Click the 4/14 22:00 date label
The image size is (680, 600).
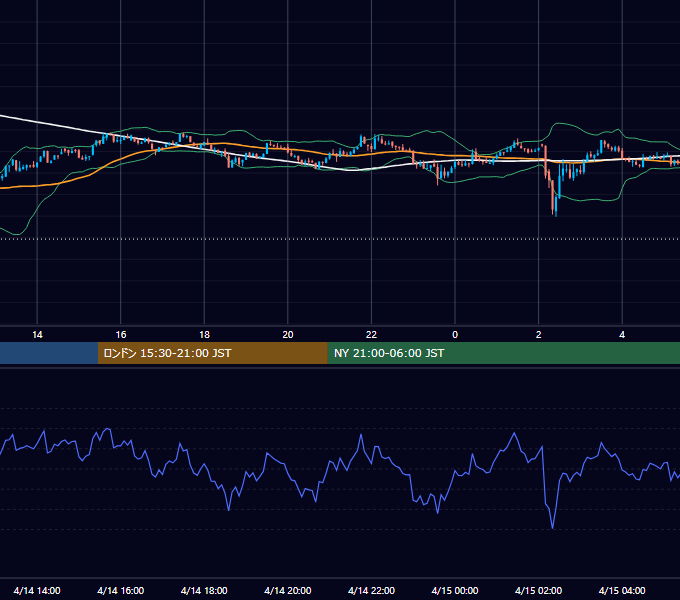[x=371, y=590]
